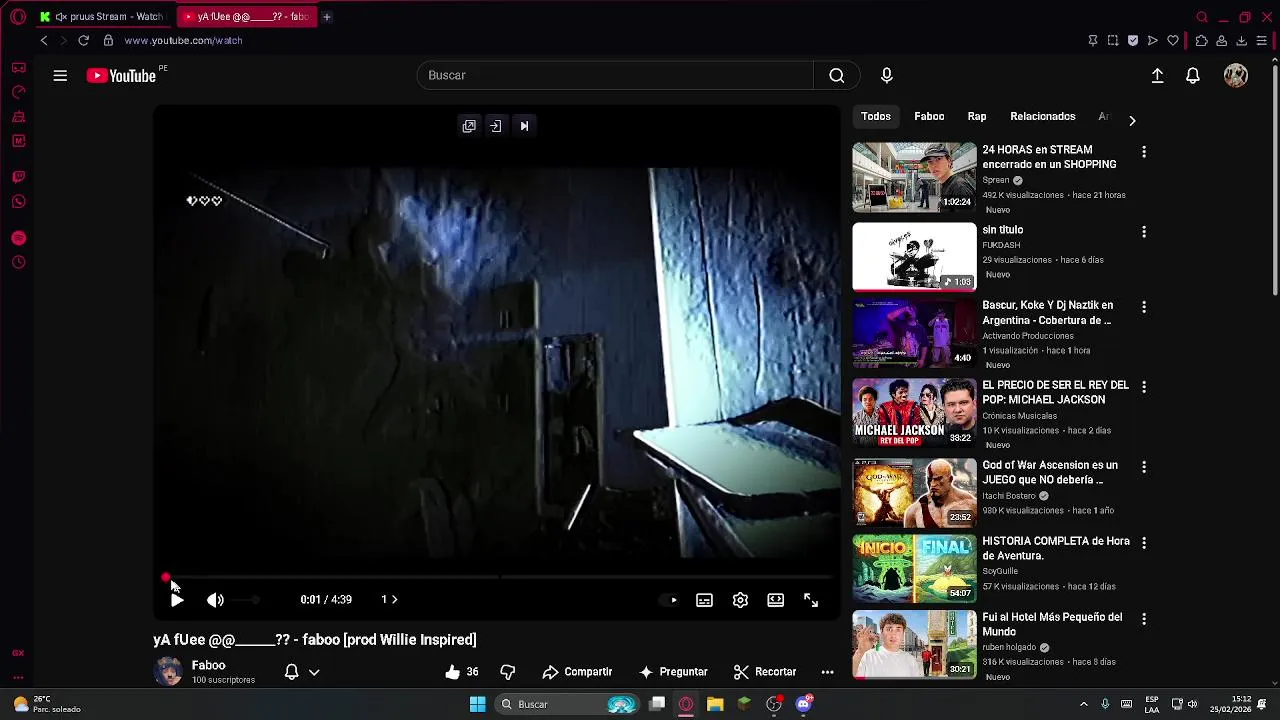Open 'Fui al Hotel Más Pequeño del Mundo' title

click(x=1052, y=625)
